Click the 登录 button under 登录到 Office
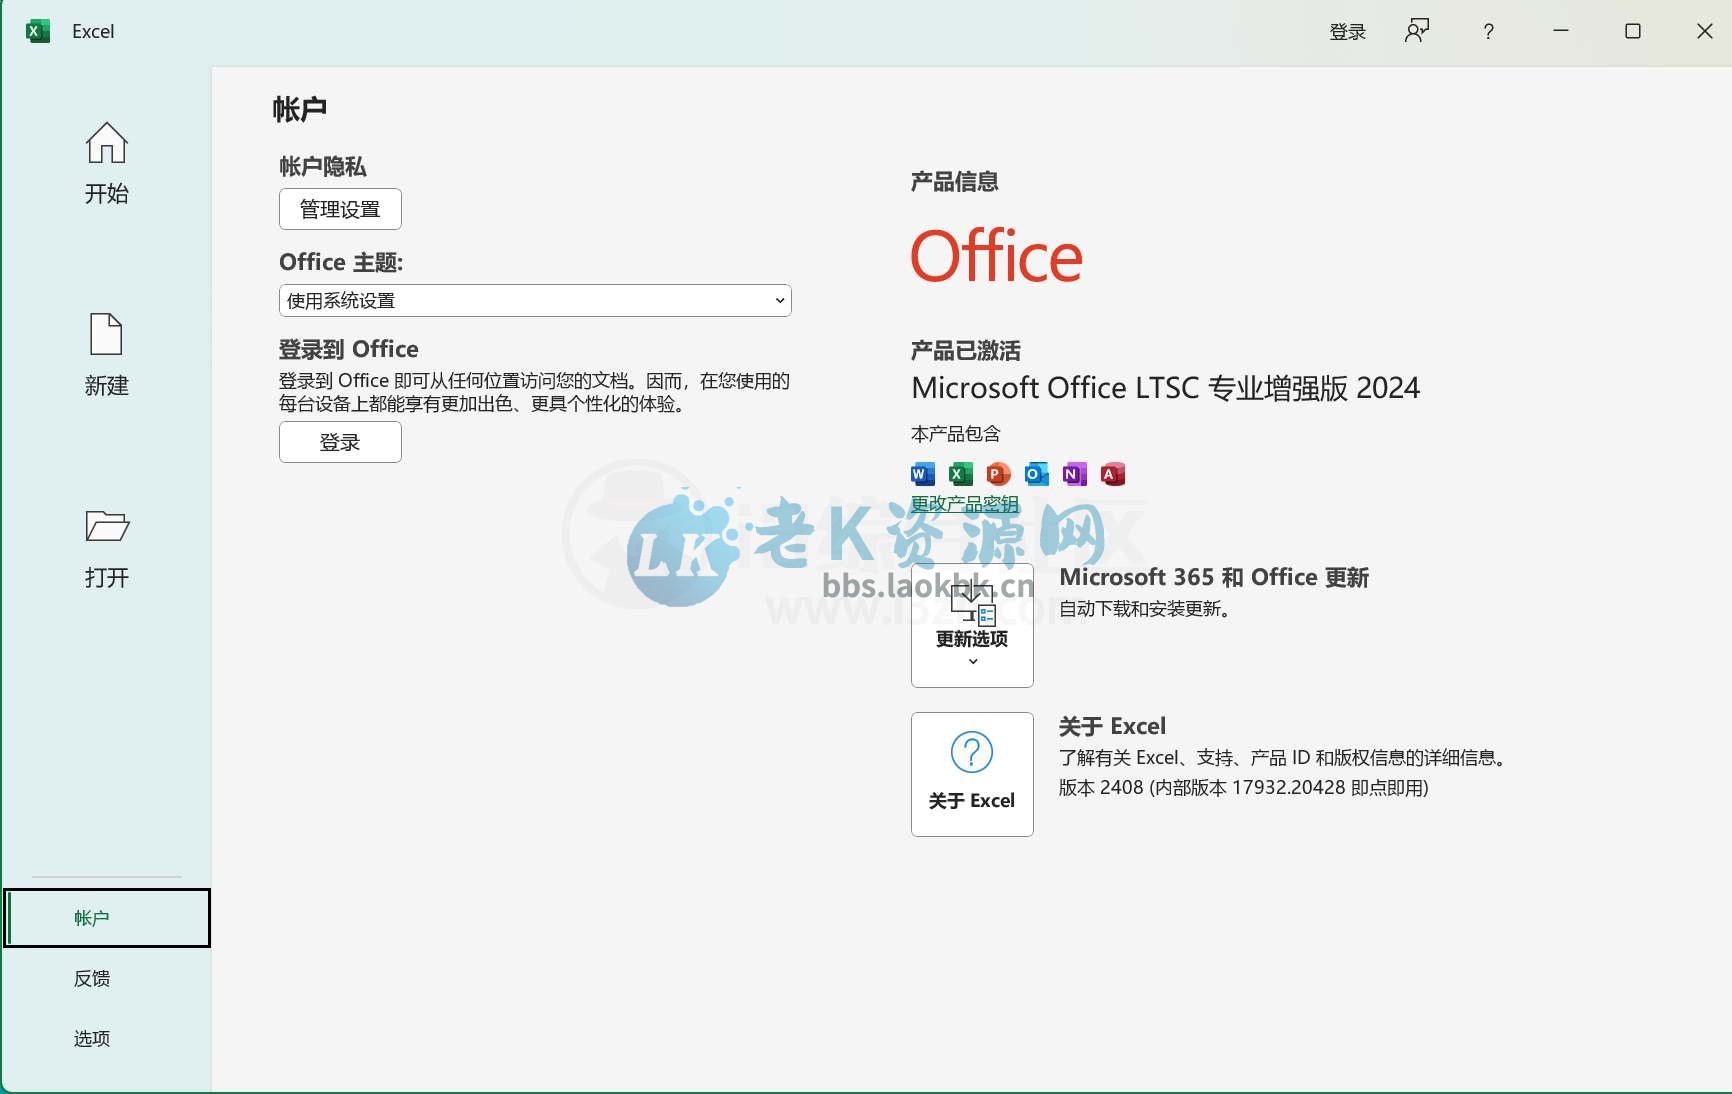 (x=340, y=442)
